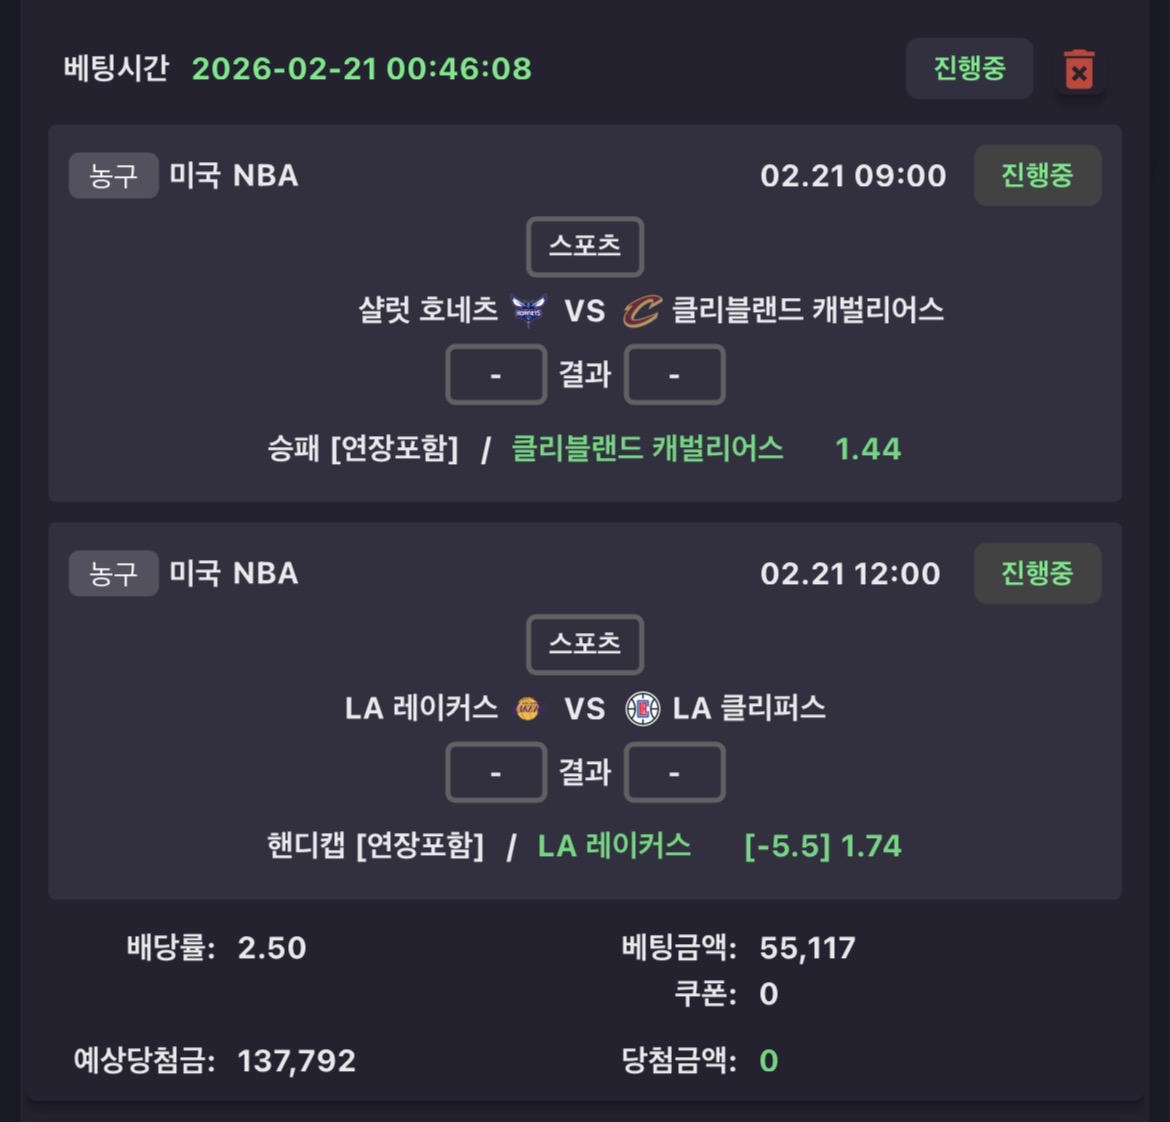The height and width of the screenshot is (1122, 1170).
Task: Click the Cavaliers score result box
Action: [x=674, y=375]
